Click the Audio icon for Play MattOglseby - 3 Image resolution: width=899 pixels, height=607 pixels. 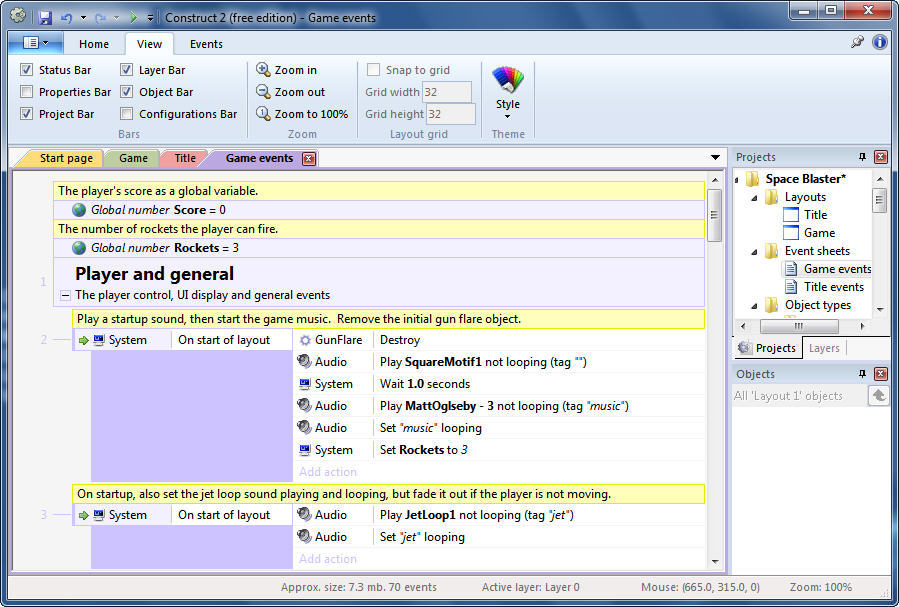pyautogui.click(x=304, y=405)
